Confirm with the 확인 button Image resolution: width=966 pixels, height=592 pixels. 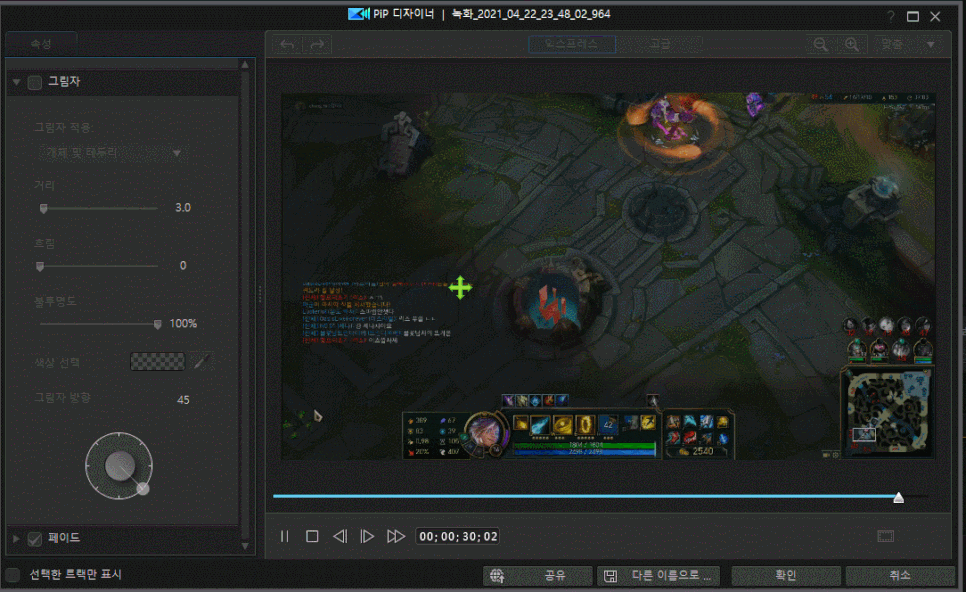(785, 575)
